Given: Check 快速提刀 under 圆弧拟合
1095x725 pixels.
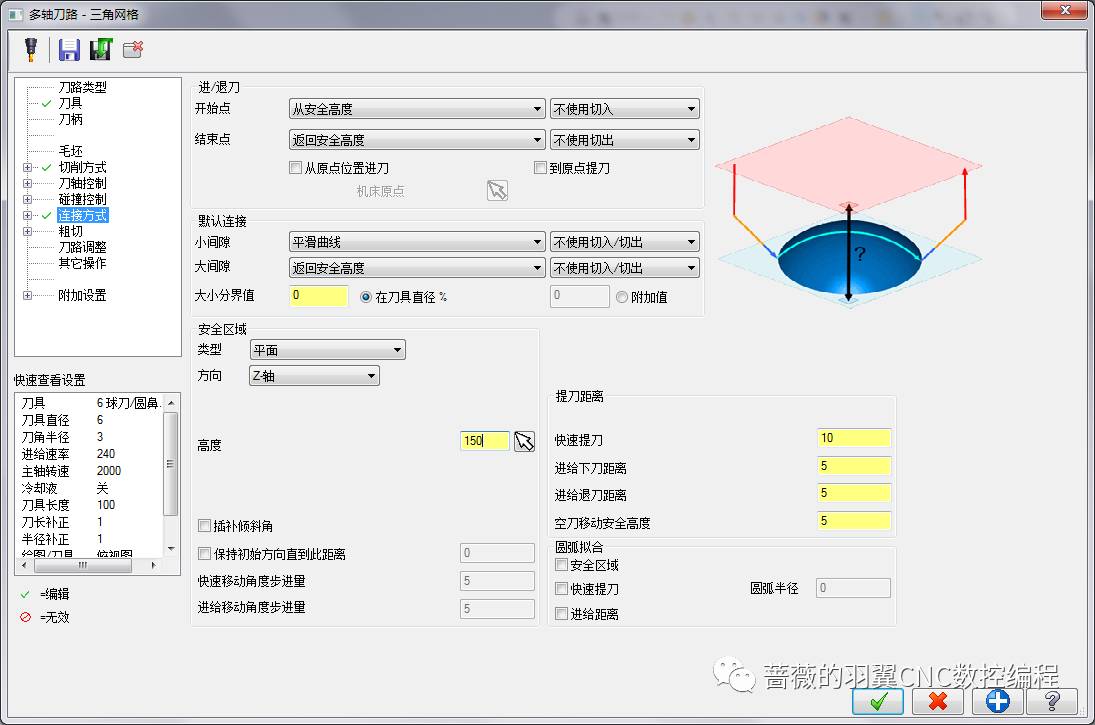Looking at the screenshot, I should 561,588.
